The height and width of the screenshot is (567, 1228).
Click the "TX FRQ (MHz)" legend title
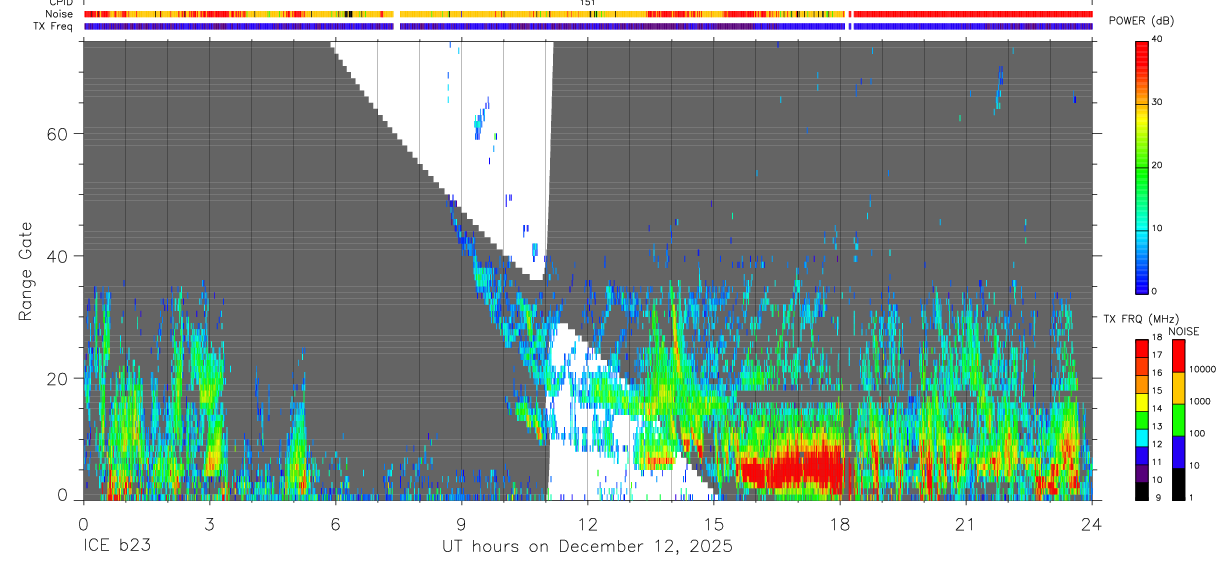pyautogui.click(x=1139, y=319)
